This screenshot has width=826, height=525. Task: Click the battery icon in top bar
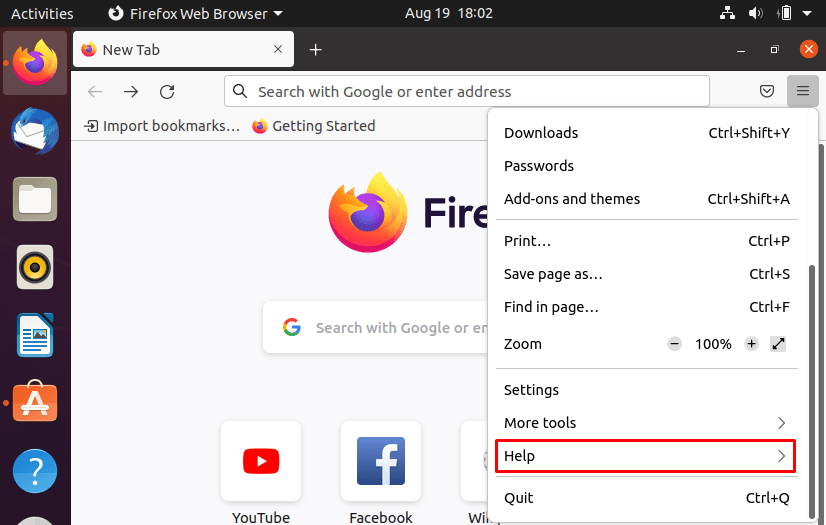click(x=784, y=13)
